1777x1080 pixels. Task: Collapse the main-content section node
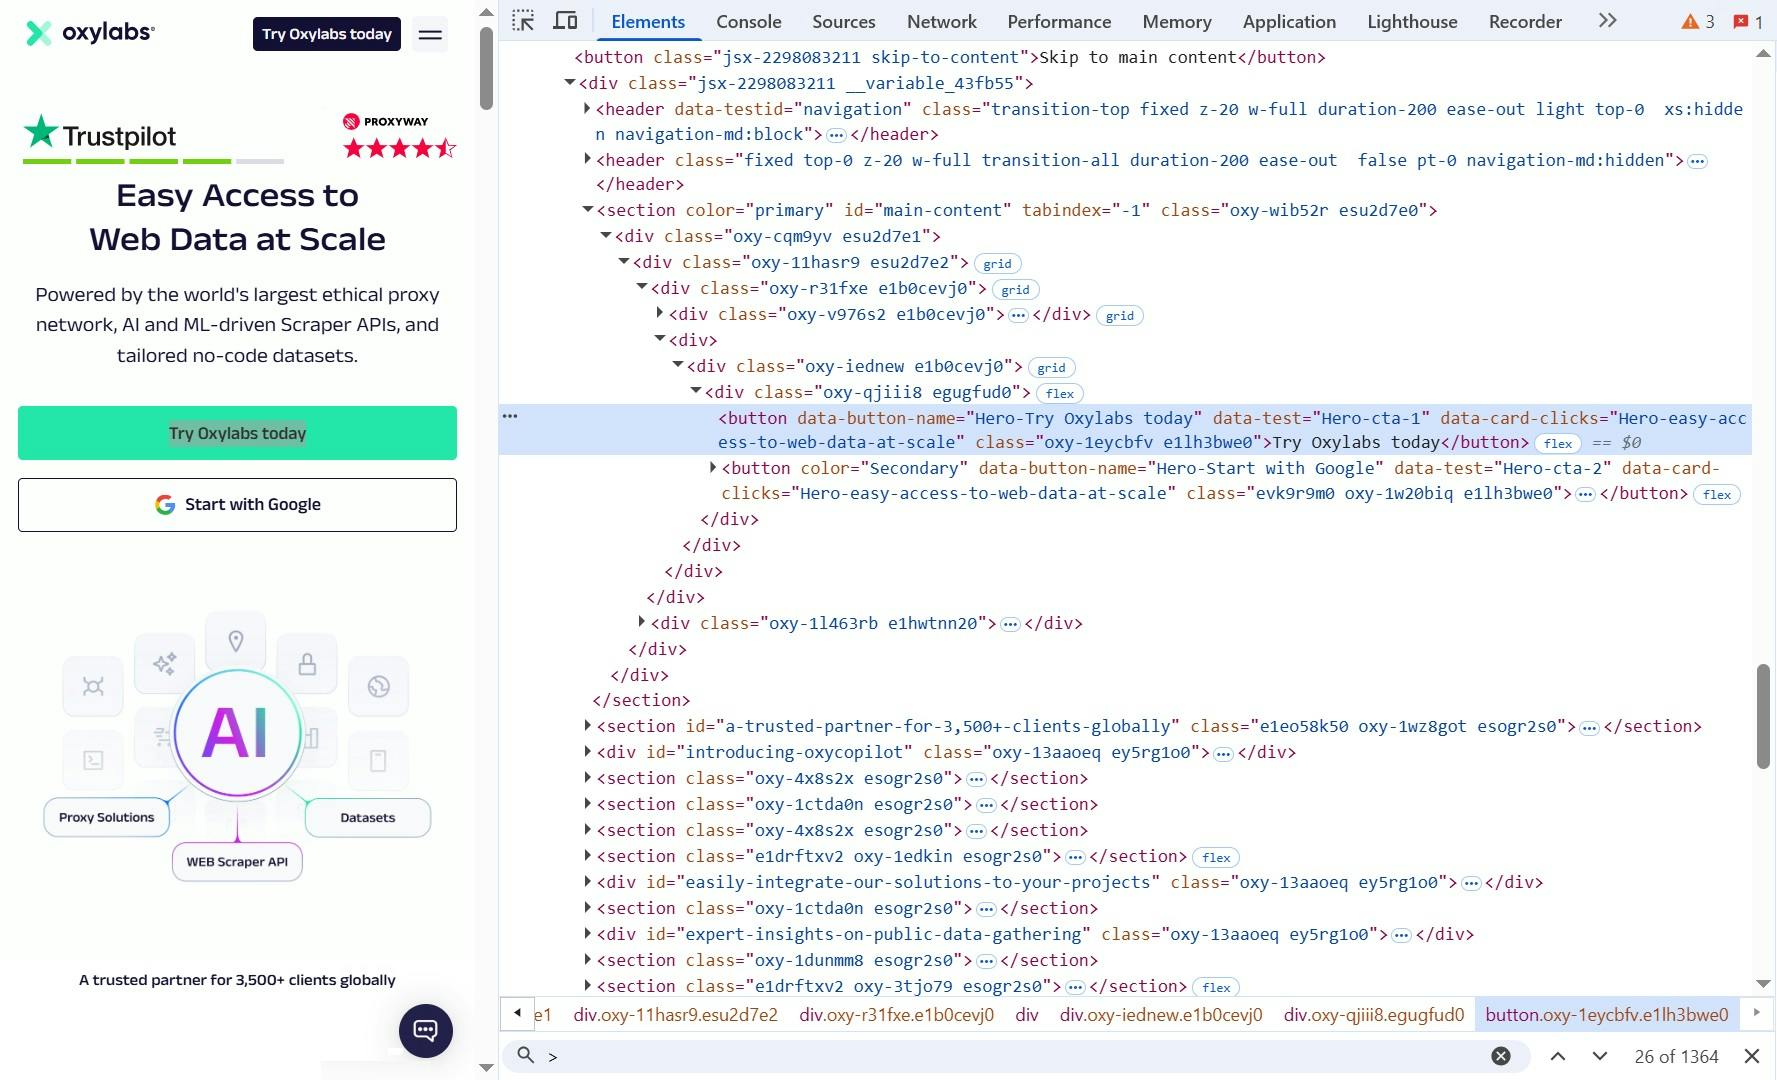coord(588,210)
